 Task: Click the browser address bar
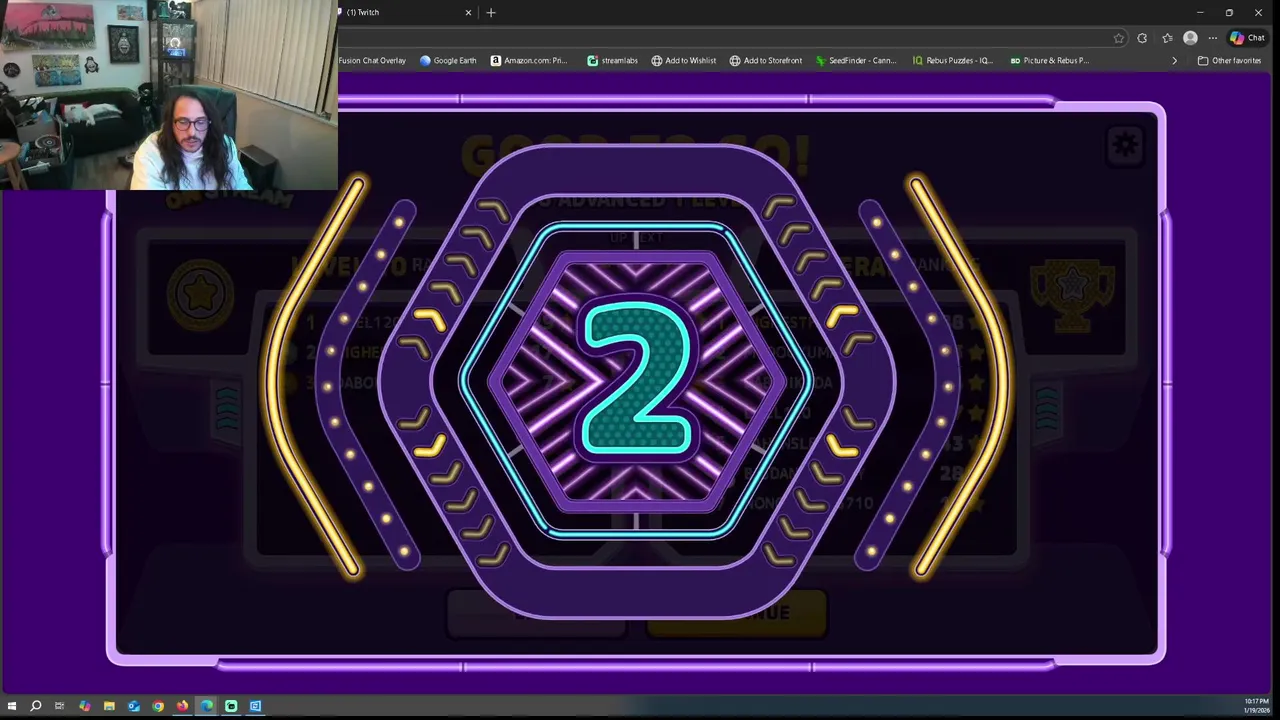click(720, 38)
